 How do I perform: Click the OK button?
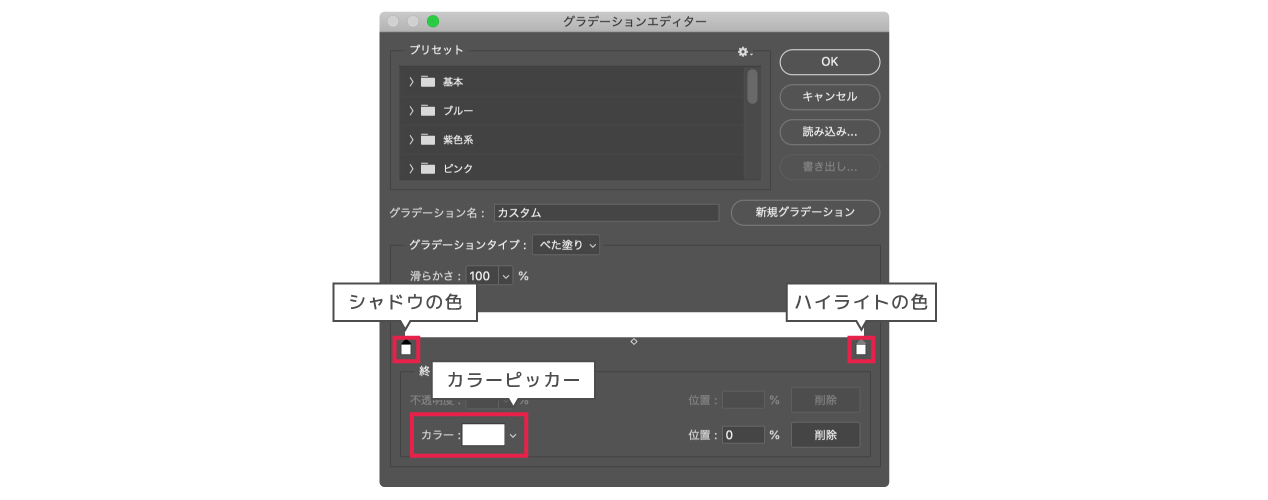tap(829, 62)
